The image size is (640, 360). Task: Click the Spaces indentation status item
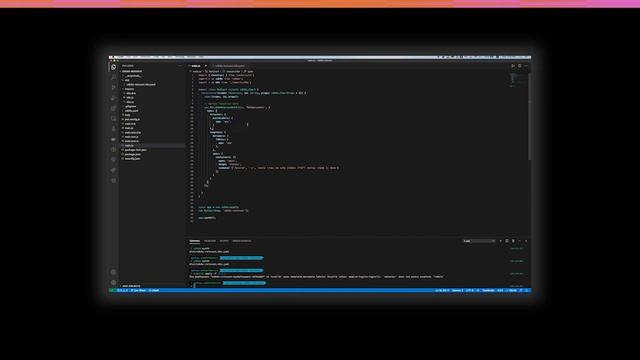(x=458, y=290)
